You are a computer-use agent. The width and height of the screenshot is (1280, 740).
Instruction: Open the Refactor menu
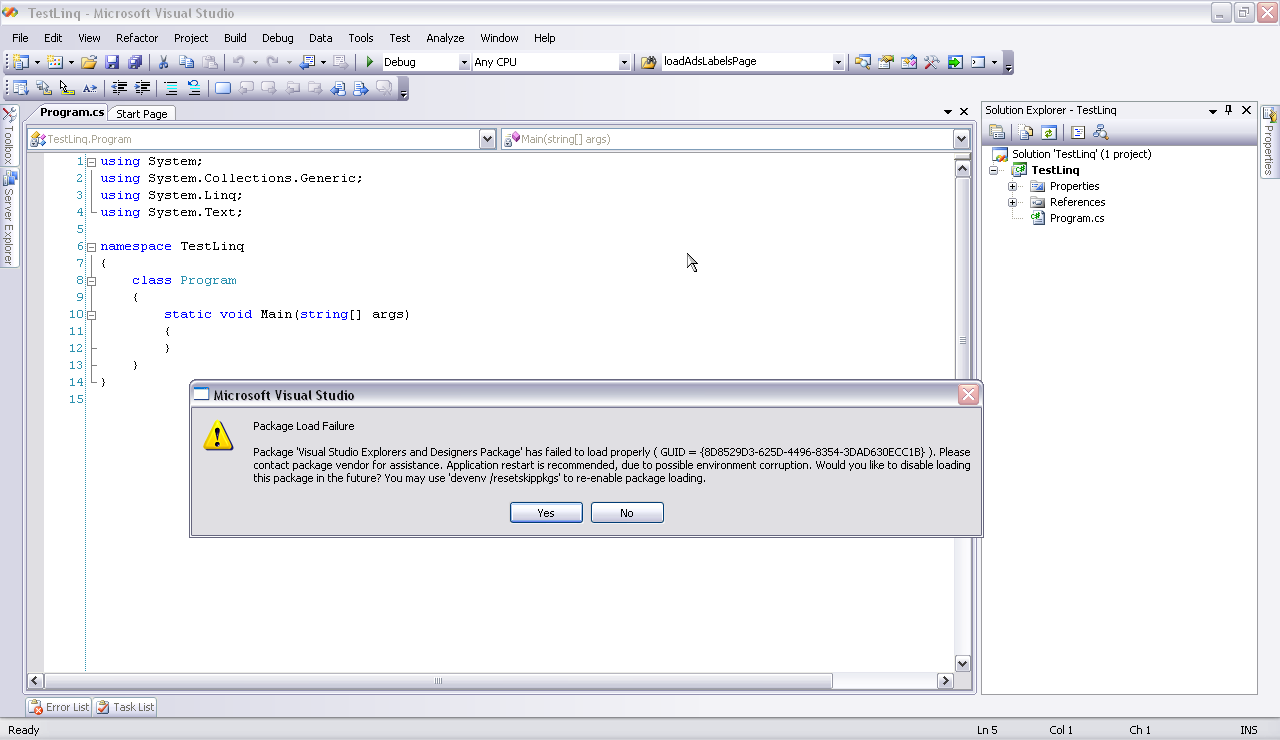(137, 38)
